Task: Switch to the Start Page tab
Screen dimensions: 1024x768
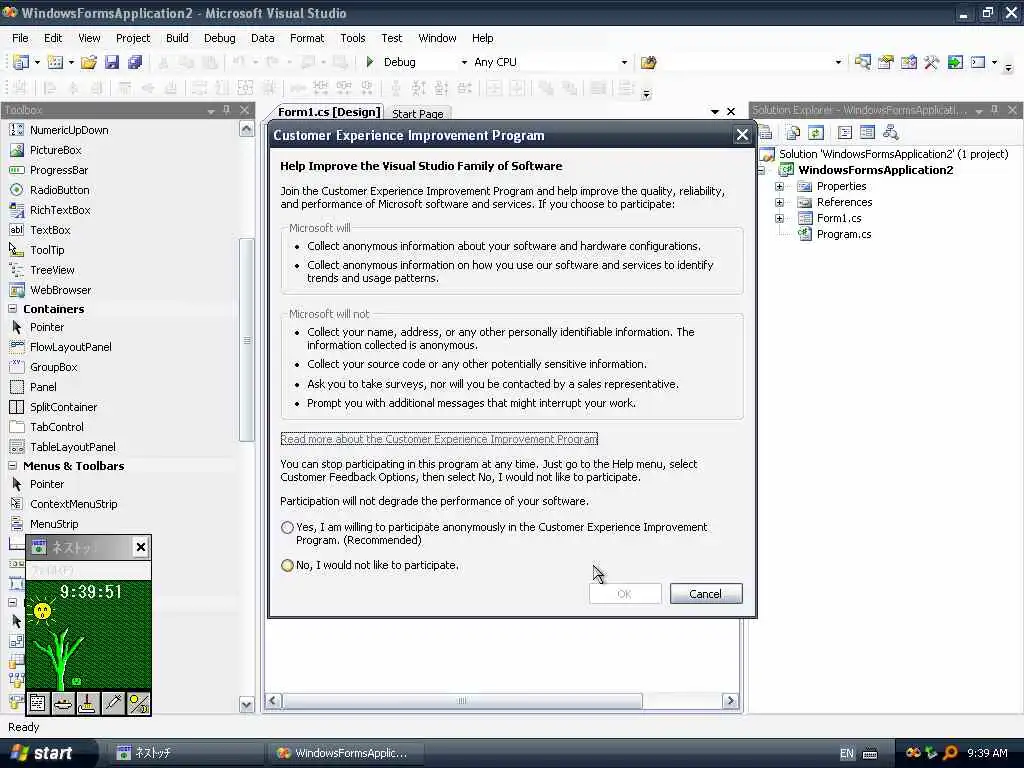Action: [x=417, y=114]
